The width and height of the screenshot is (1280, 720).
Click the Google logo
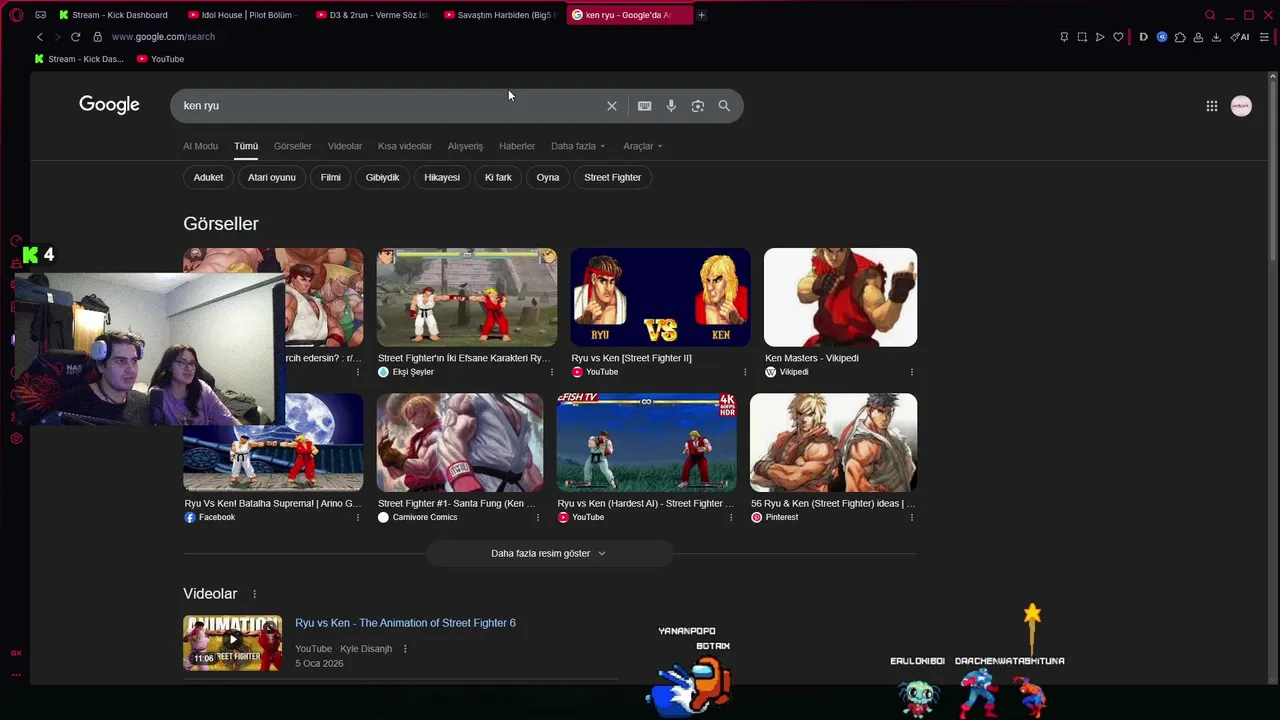(x=109, y=105)
